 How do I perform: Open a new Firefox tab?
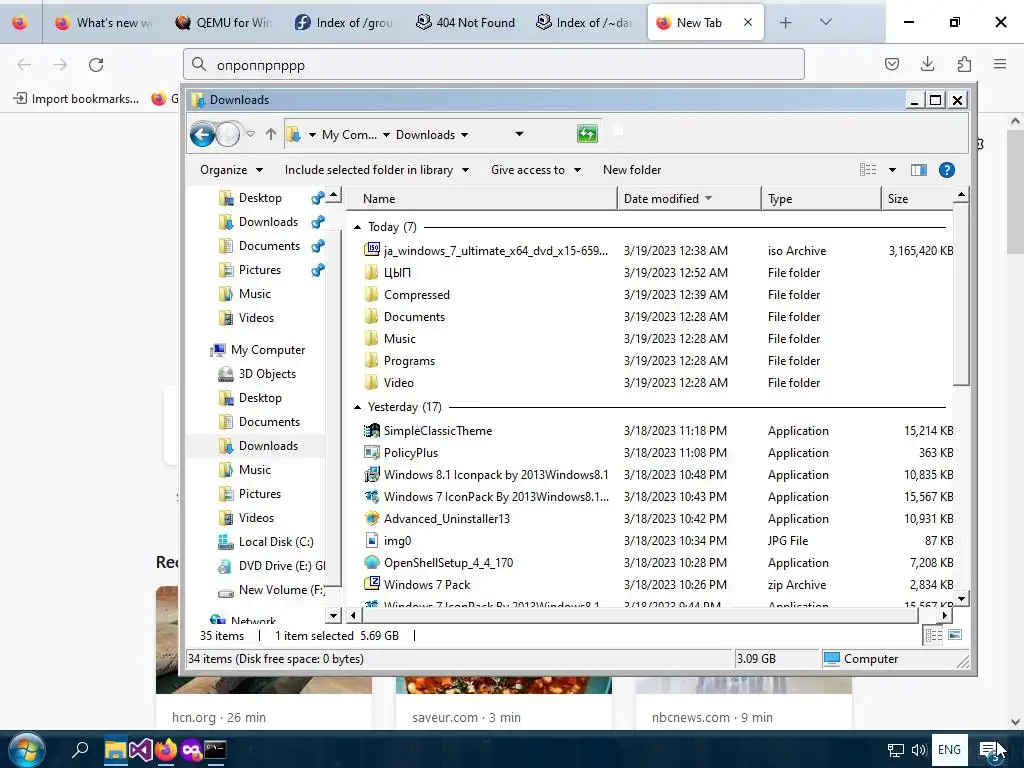coord(786,23)
